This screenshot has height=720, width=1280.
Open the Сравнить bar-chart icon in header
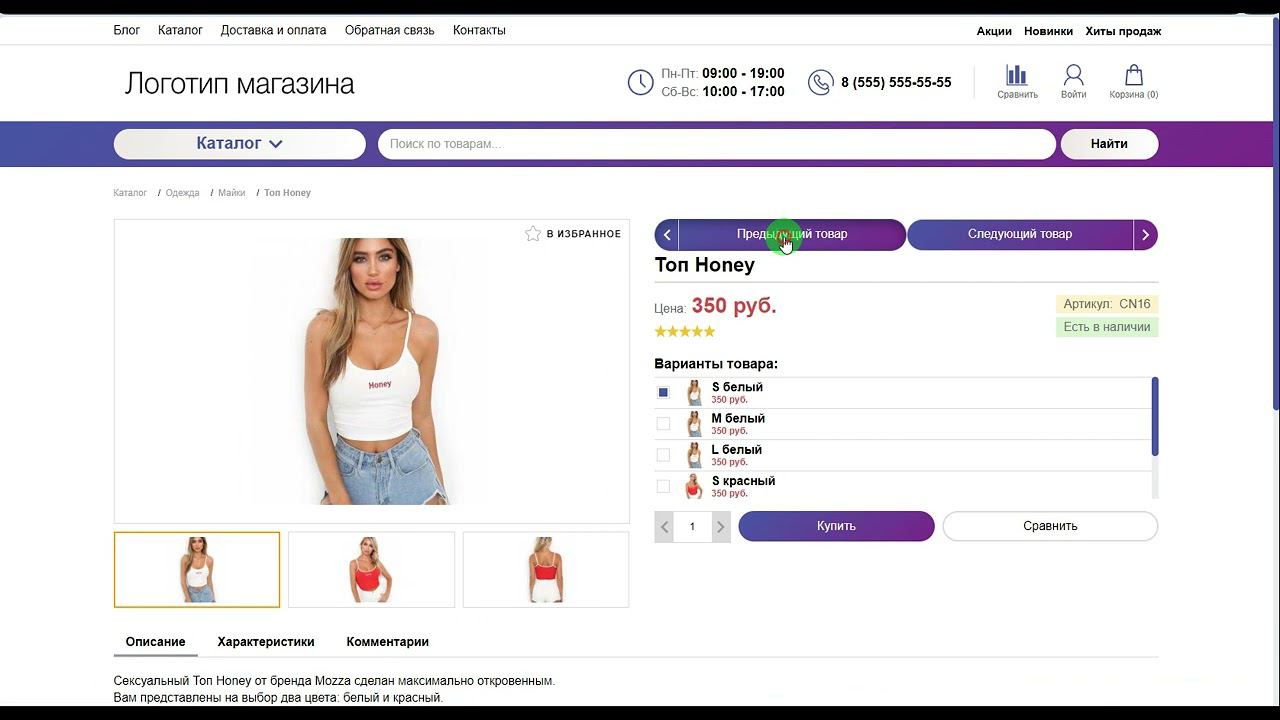pyautogui.click(x=1016, y=75)
